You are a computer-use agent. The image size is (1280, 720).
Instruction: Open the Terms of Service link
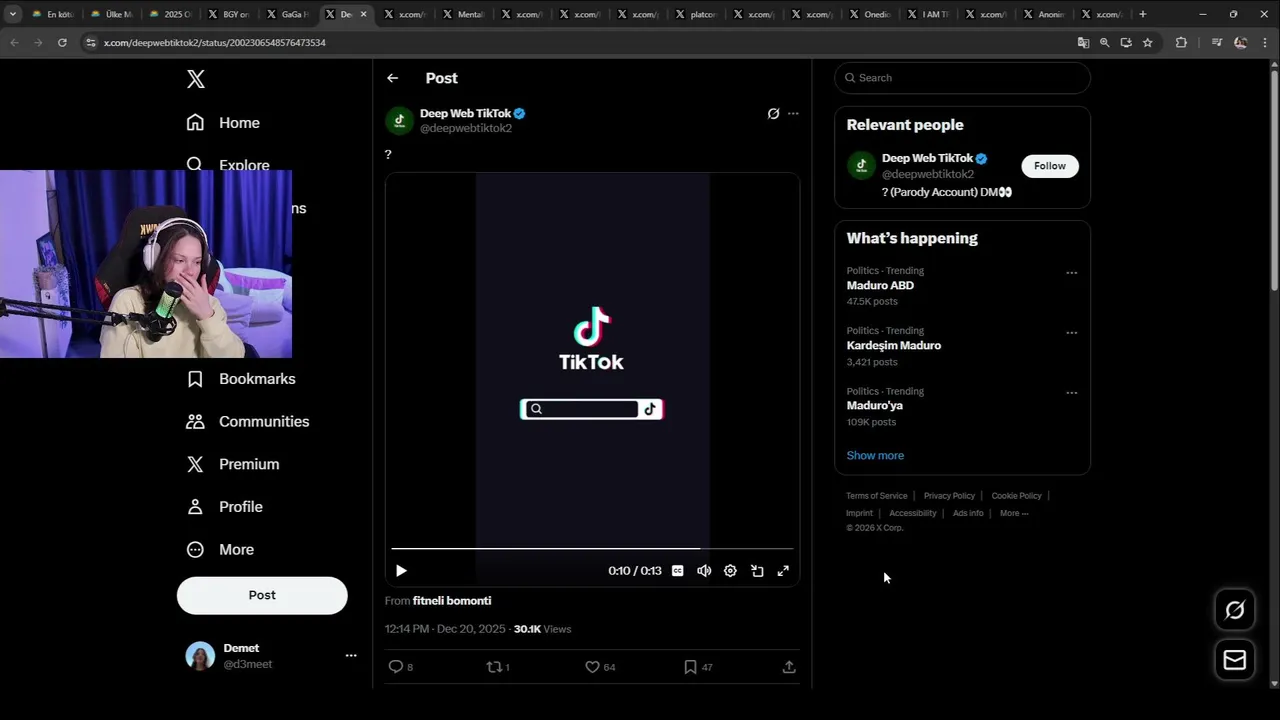coord(877,496)
